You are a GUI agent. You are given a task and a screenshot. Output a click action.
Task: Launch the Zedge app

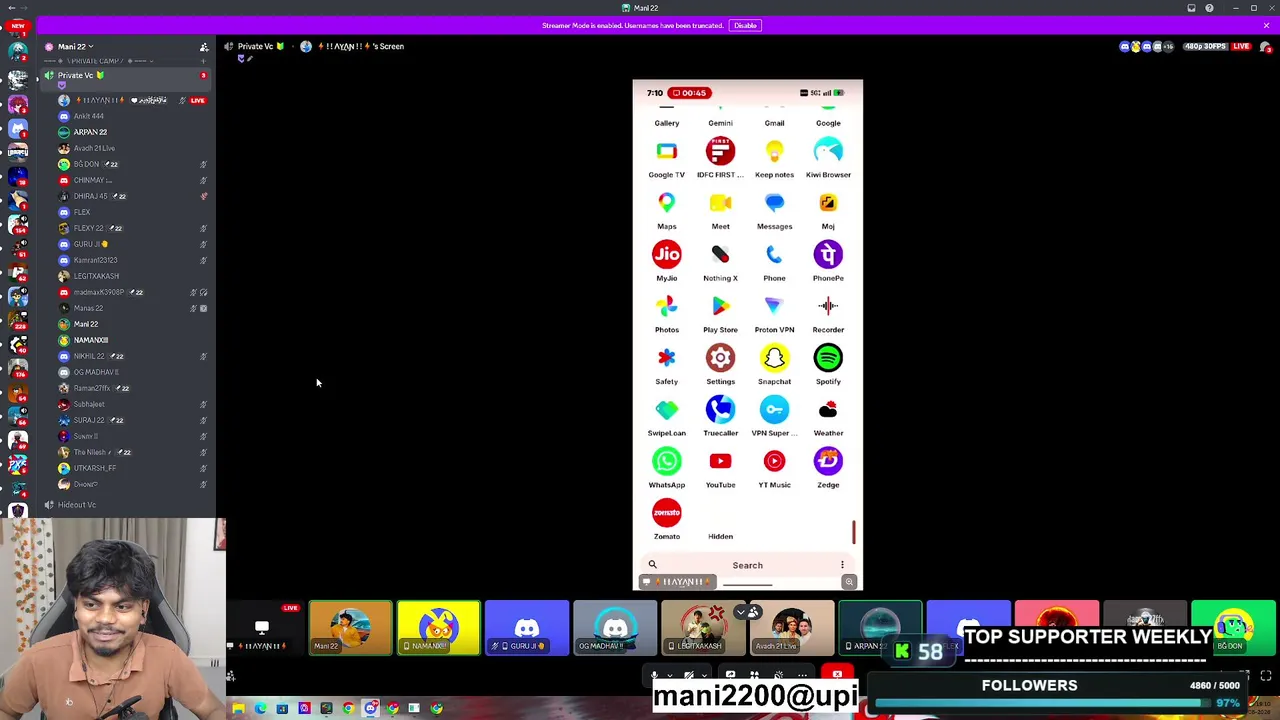pyautogui.click(x=828, y=461)
